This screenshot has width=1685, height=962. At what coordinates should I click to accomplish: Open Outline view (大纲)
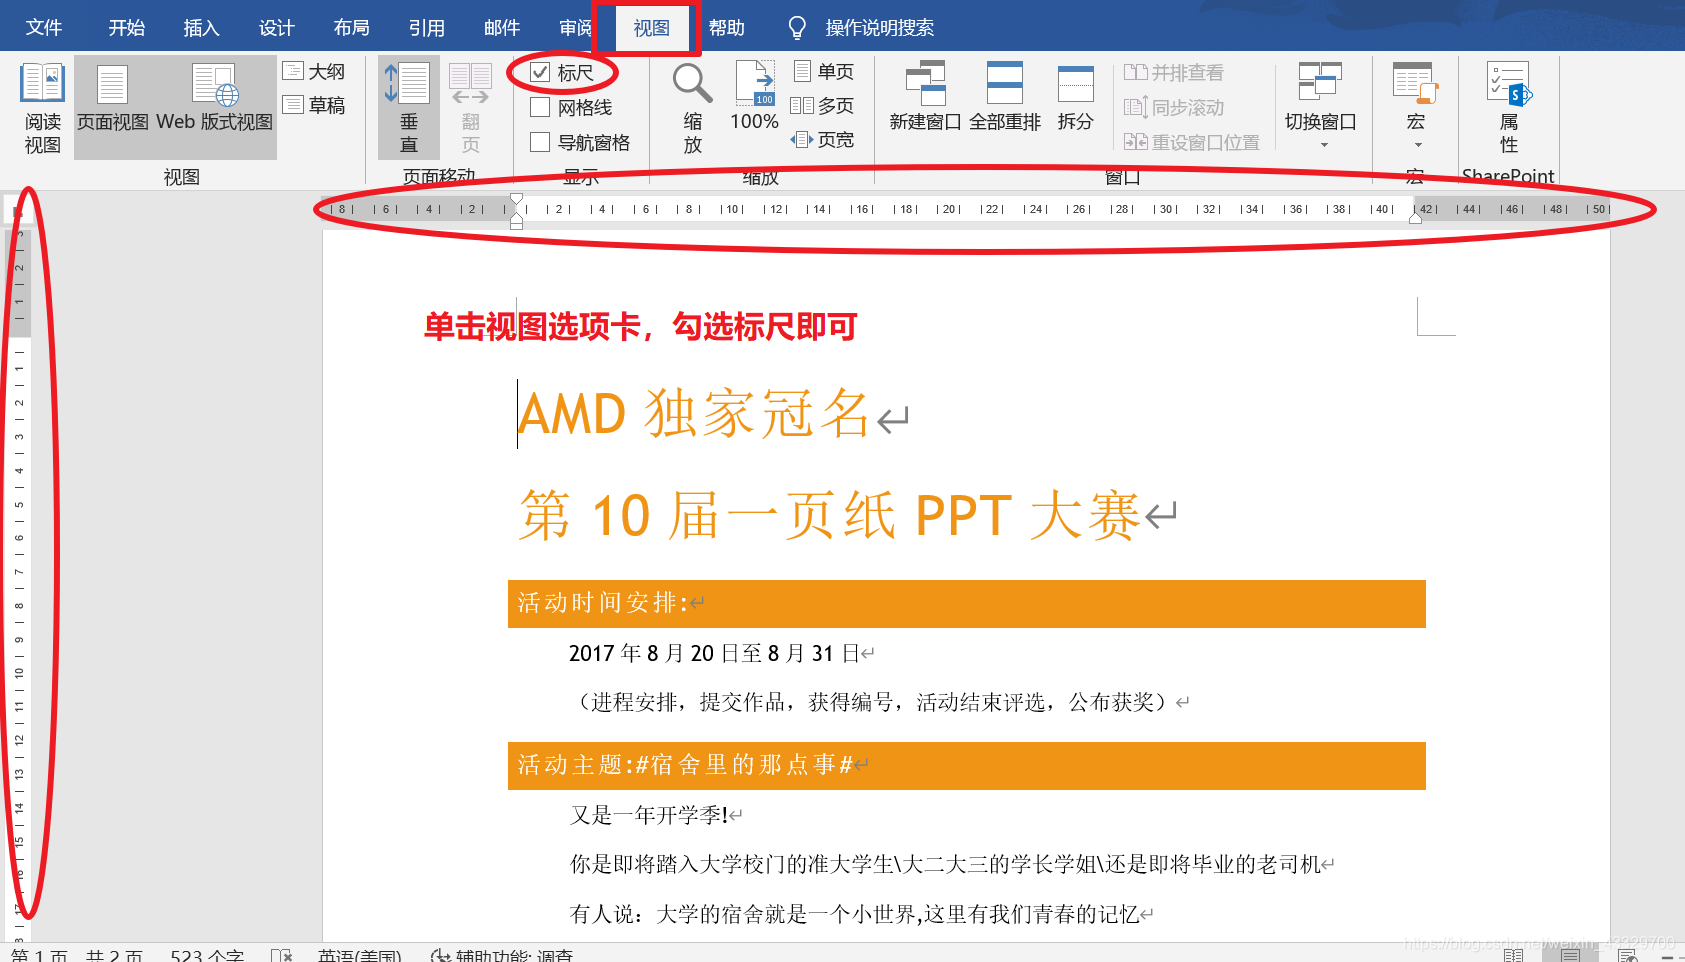(x=314, y=71)
